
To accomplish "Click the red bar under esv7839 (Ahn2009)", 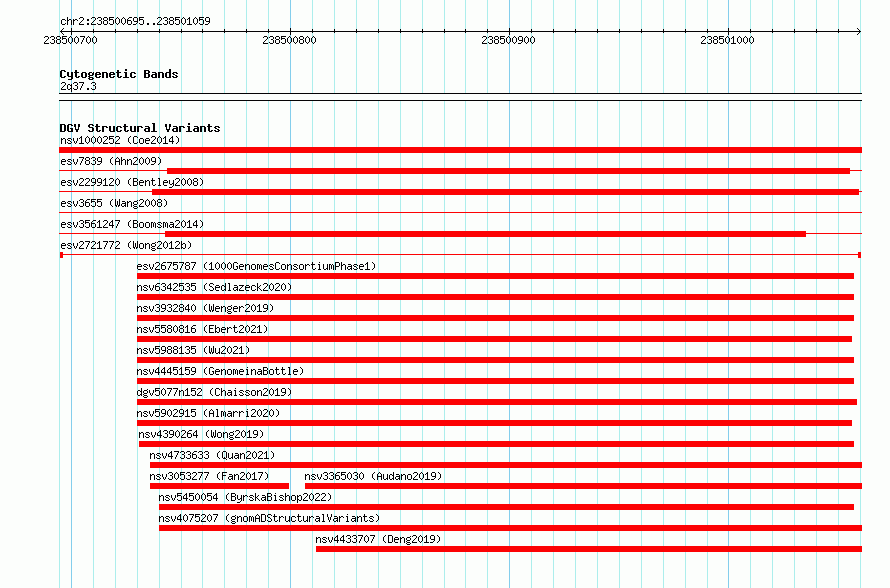I will pos(508,171).
